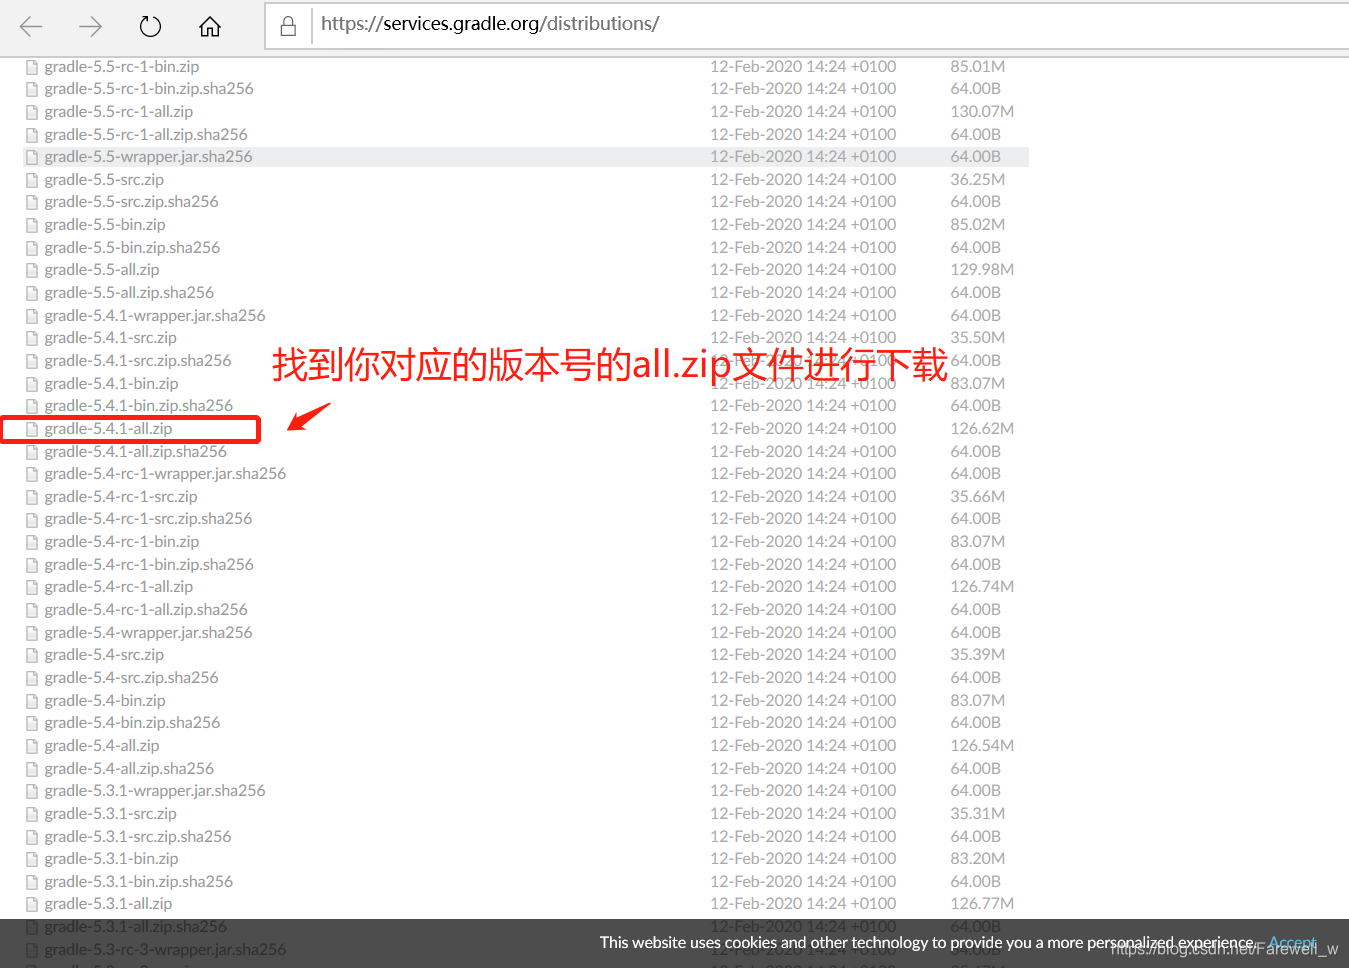The height and width of the screenshot is (968, 1349).
Task: Download gradle-5.4.1-all.zip
Action: tap(108, 429)
